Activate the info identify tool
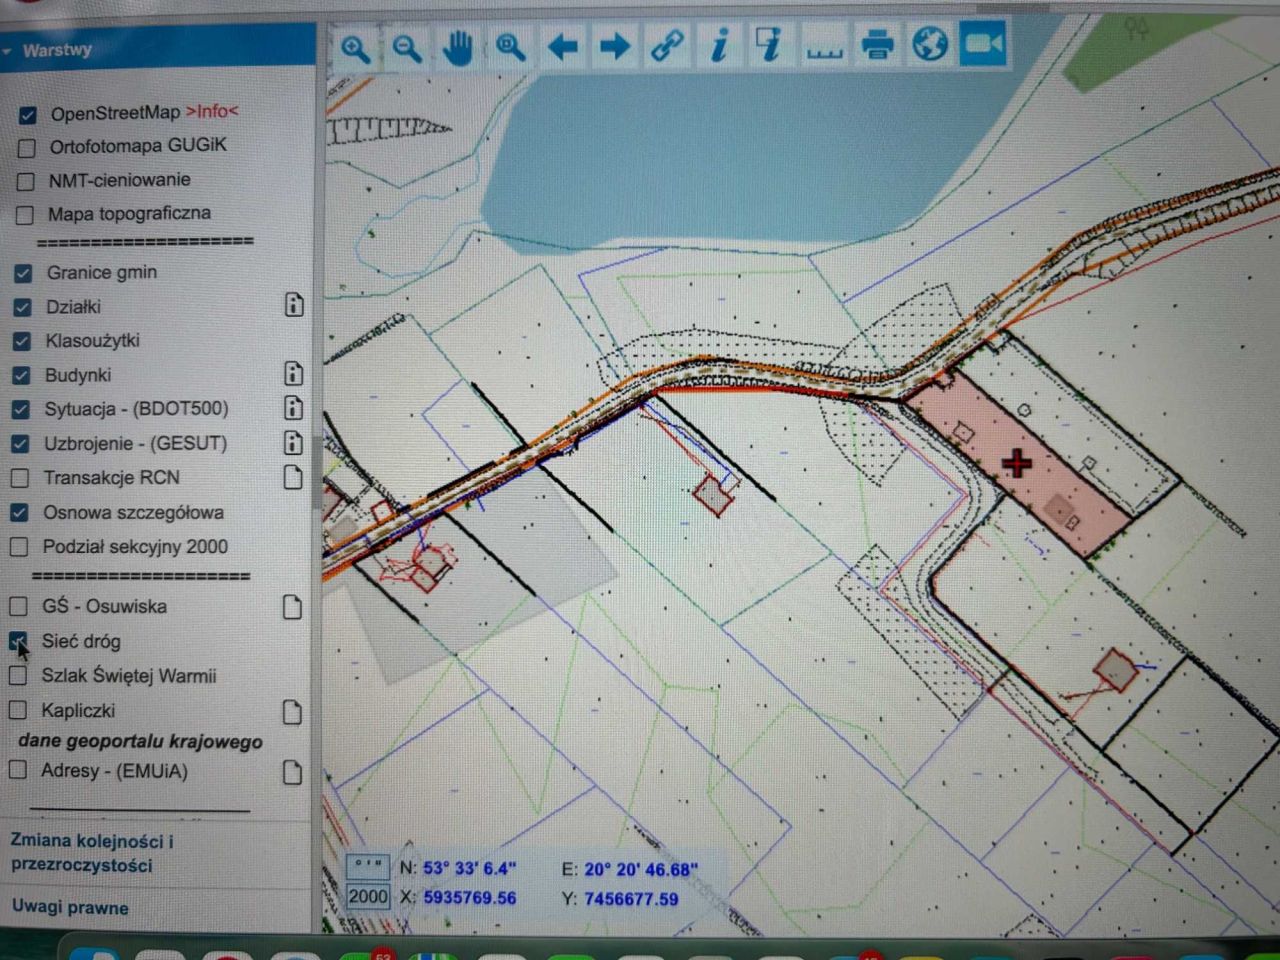Screen dimensions: 1280x960 click(719, 45)
